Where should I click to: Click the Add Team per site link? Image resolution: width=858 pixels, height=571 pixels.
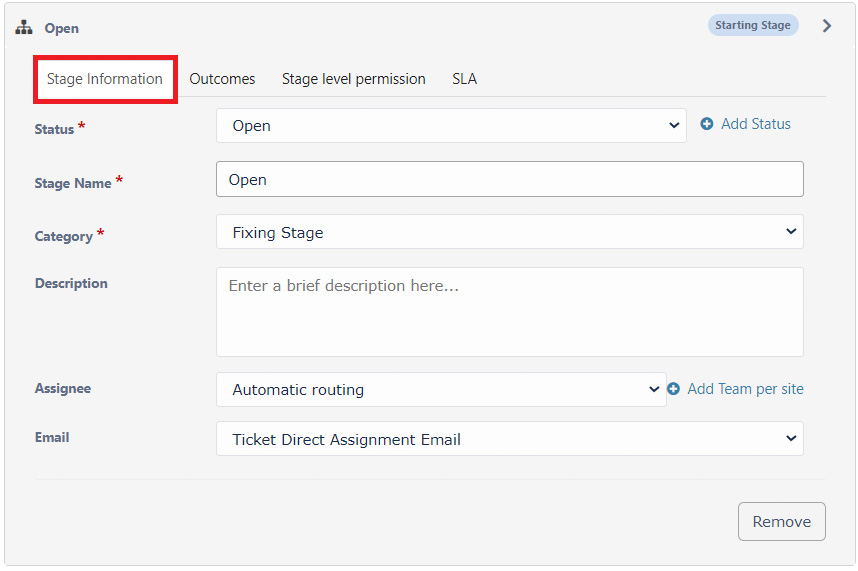point(745,389)
